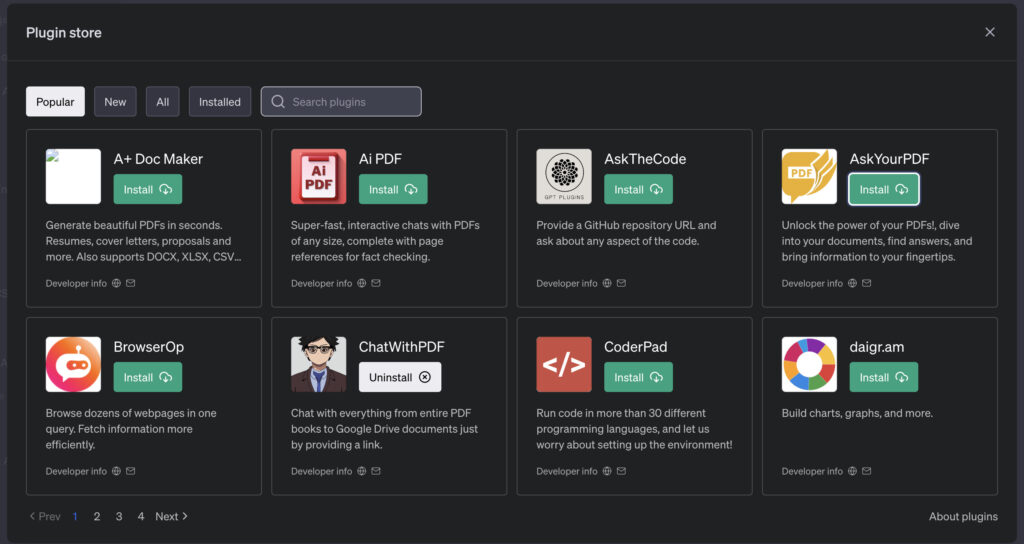
Task: Open Ai PDF developer website globe icon
Action: pos(362,283)
